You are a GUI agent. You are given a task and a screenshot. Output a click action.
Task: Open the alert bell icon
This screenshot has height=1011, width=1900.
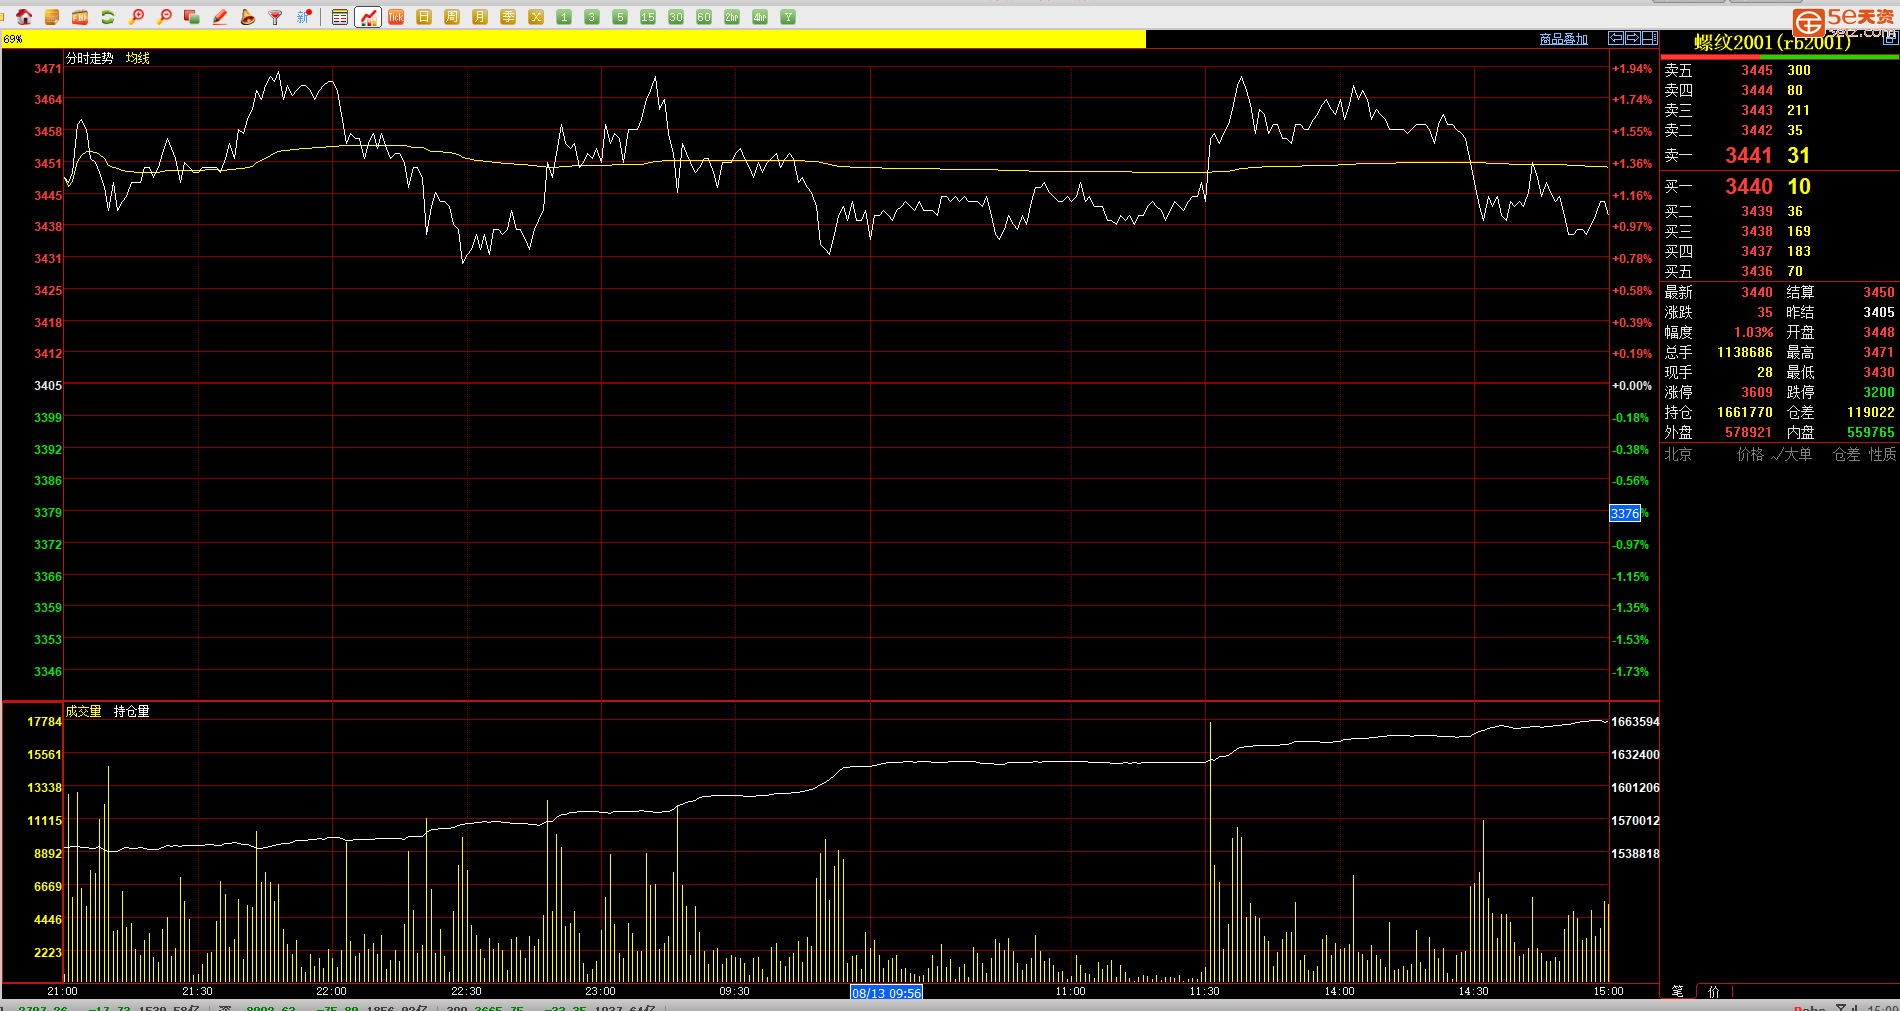pos(248,17)
